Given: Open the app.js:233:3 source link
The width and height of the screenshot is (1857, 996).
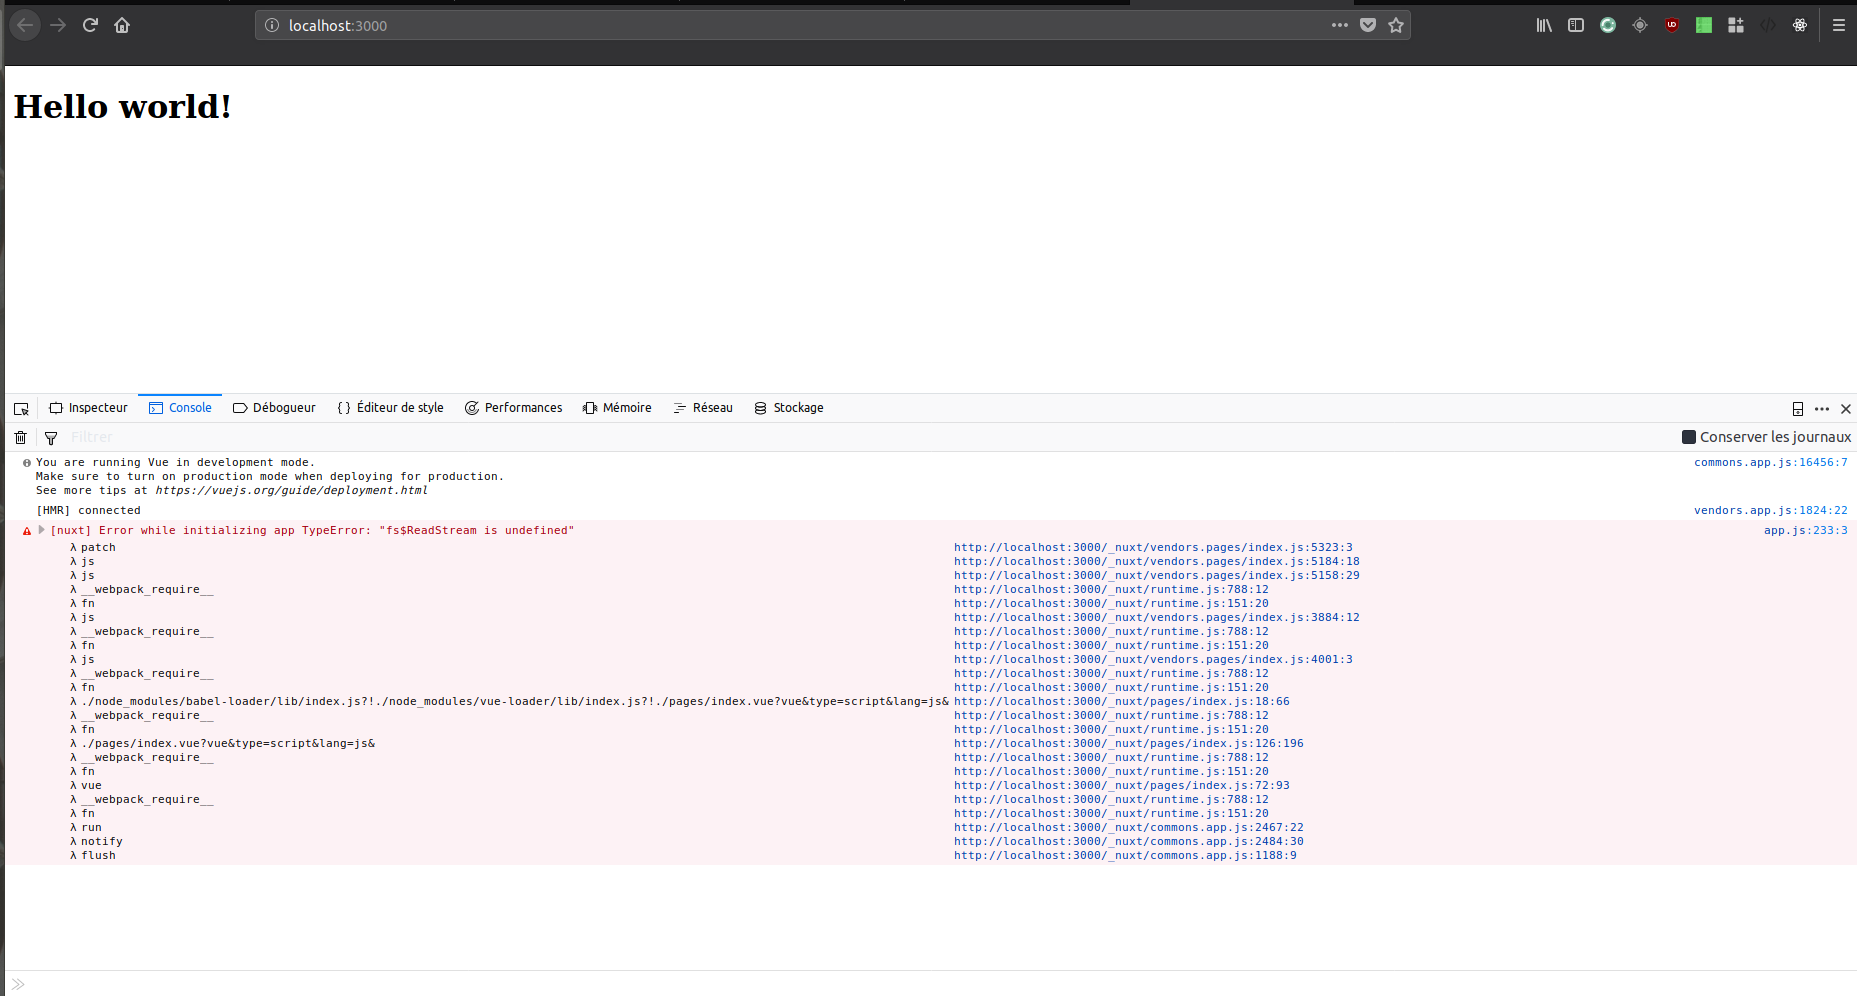Looking at the screenshot, I should 1806,530.
